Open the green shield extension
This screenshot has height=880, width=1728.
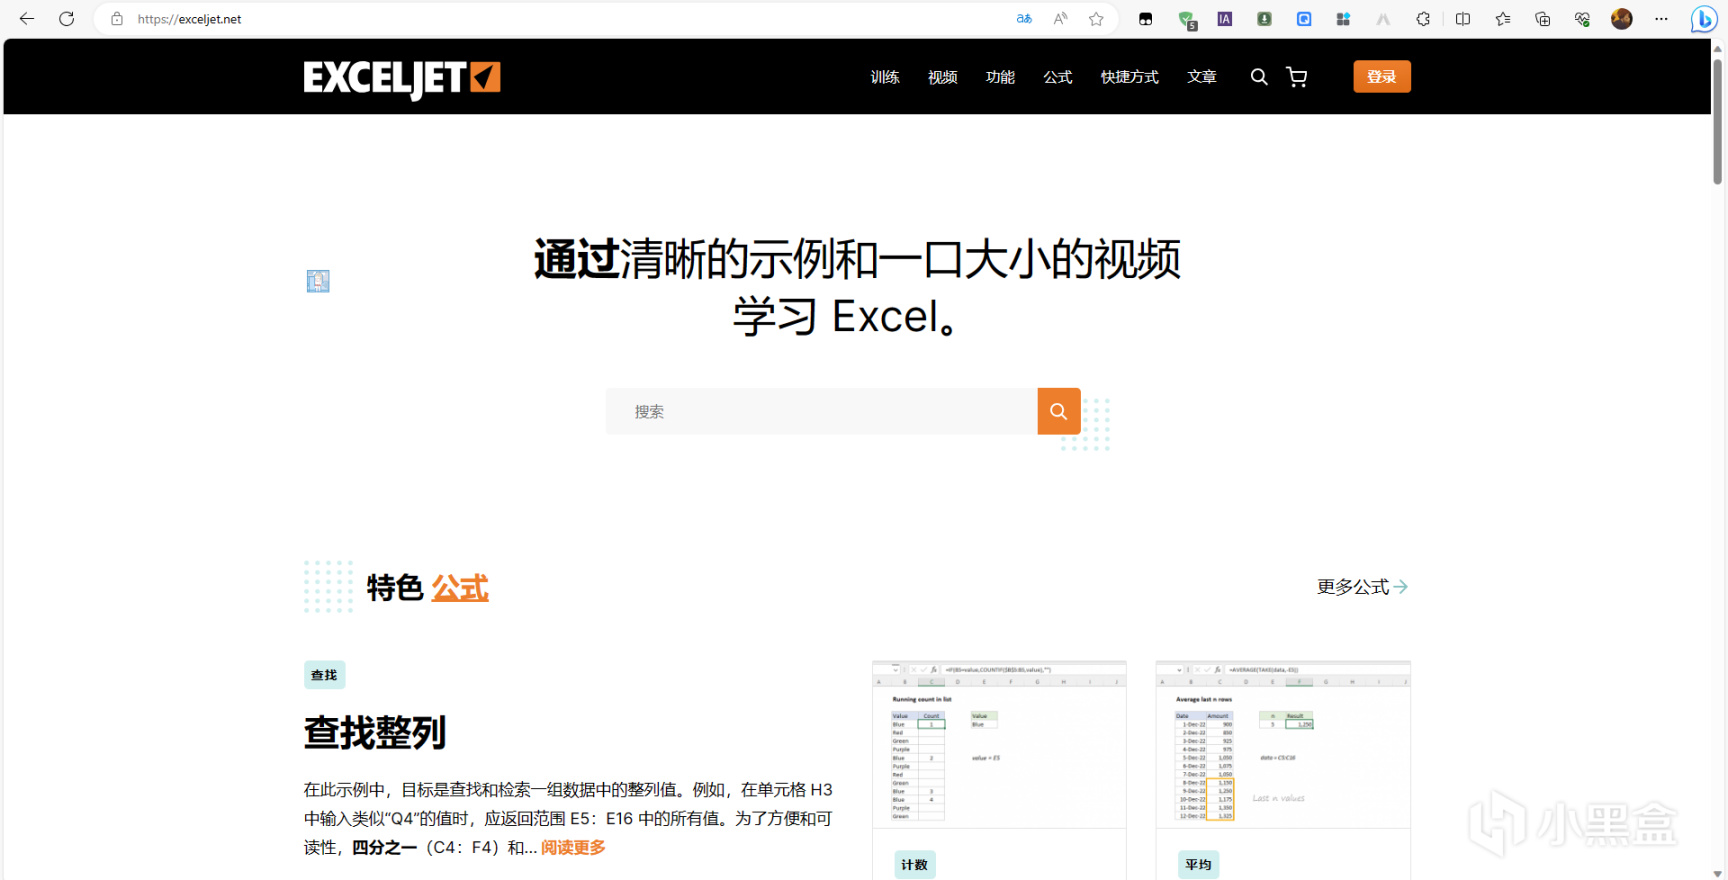click(x=1186, y=19)
